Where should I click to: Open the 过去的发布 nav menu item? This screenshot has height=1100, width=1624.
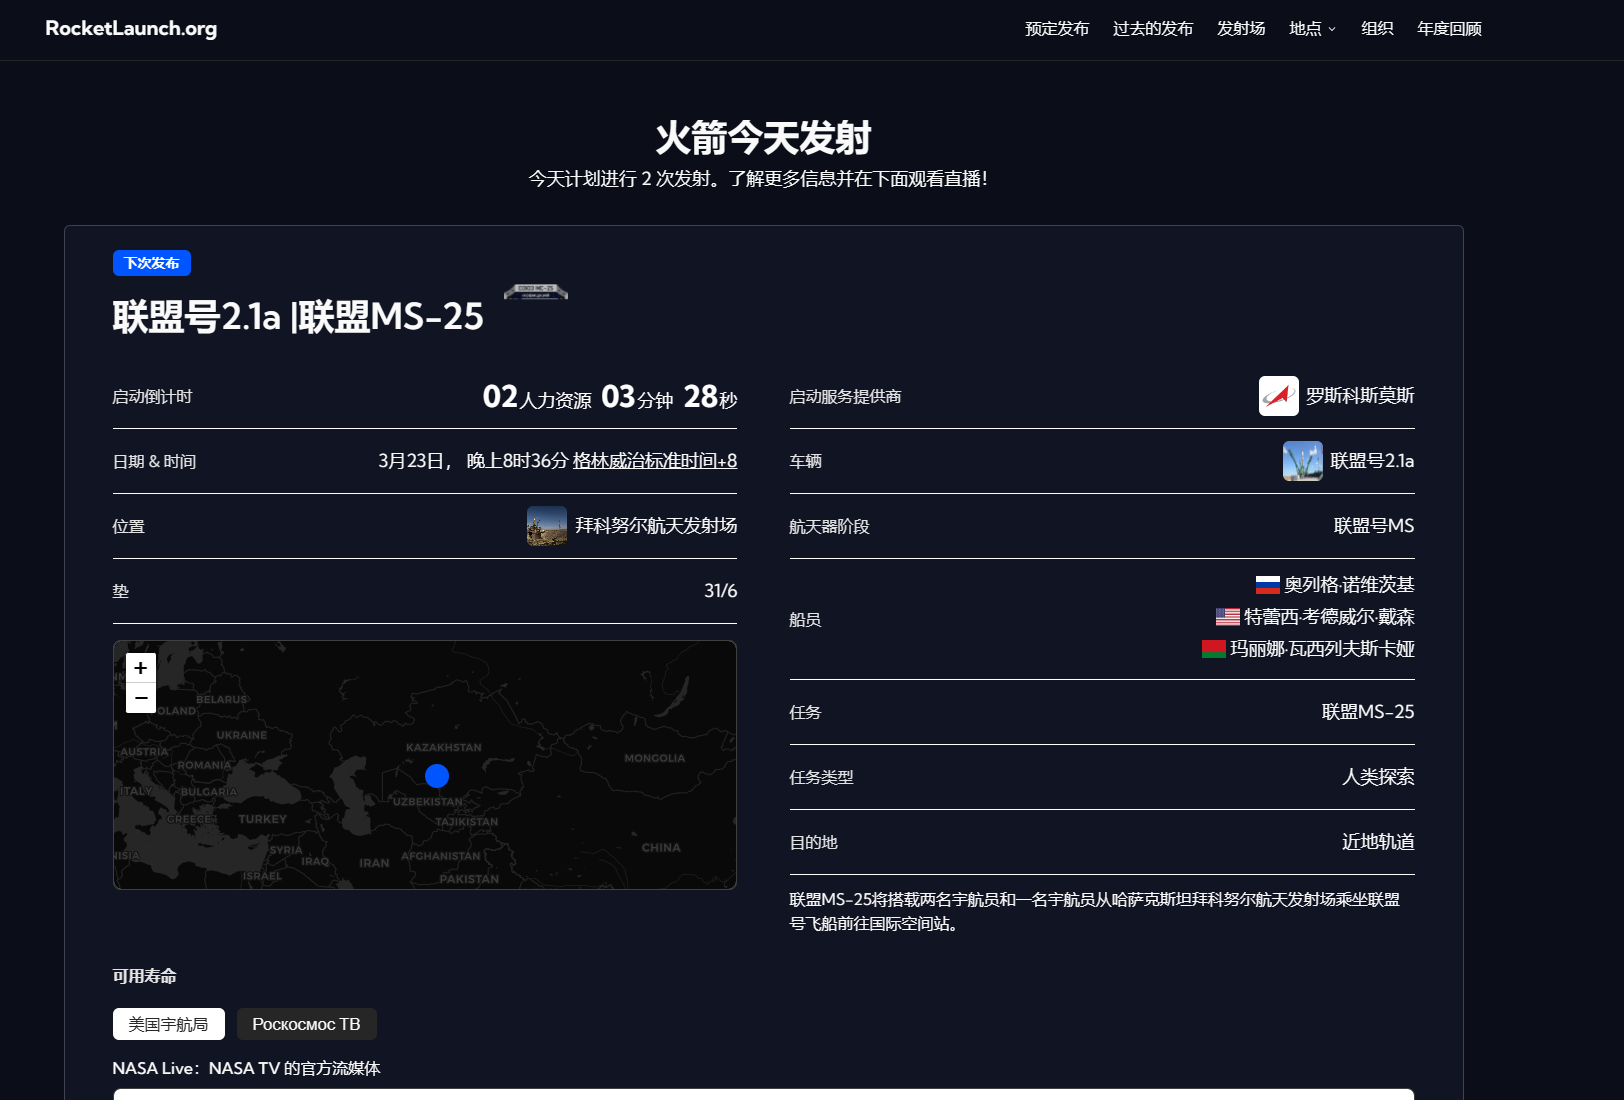pos(1152,29)
